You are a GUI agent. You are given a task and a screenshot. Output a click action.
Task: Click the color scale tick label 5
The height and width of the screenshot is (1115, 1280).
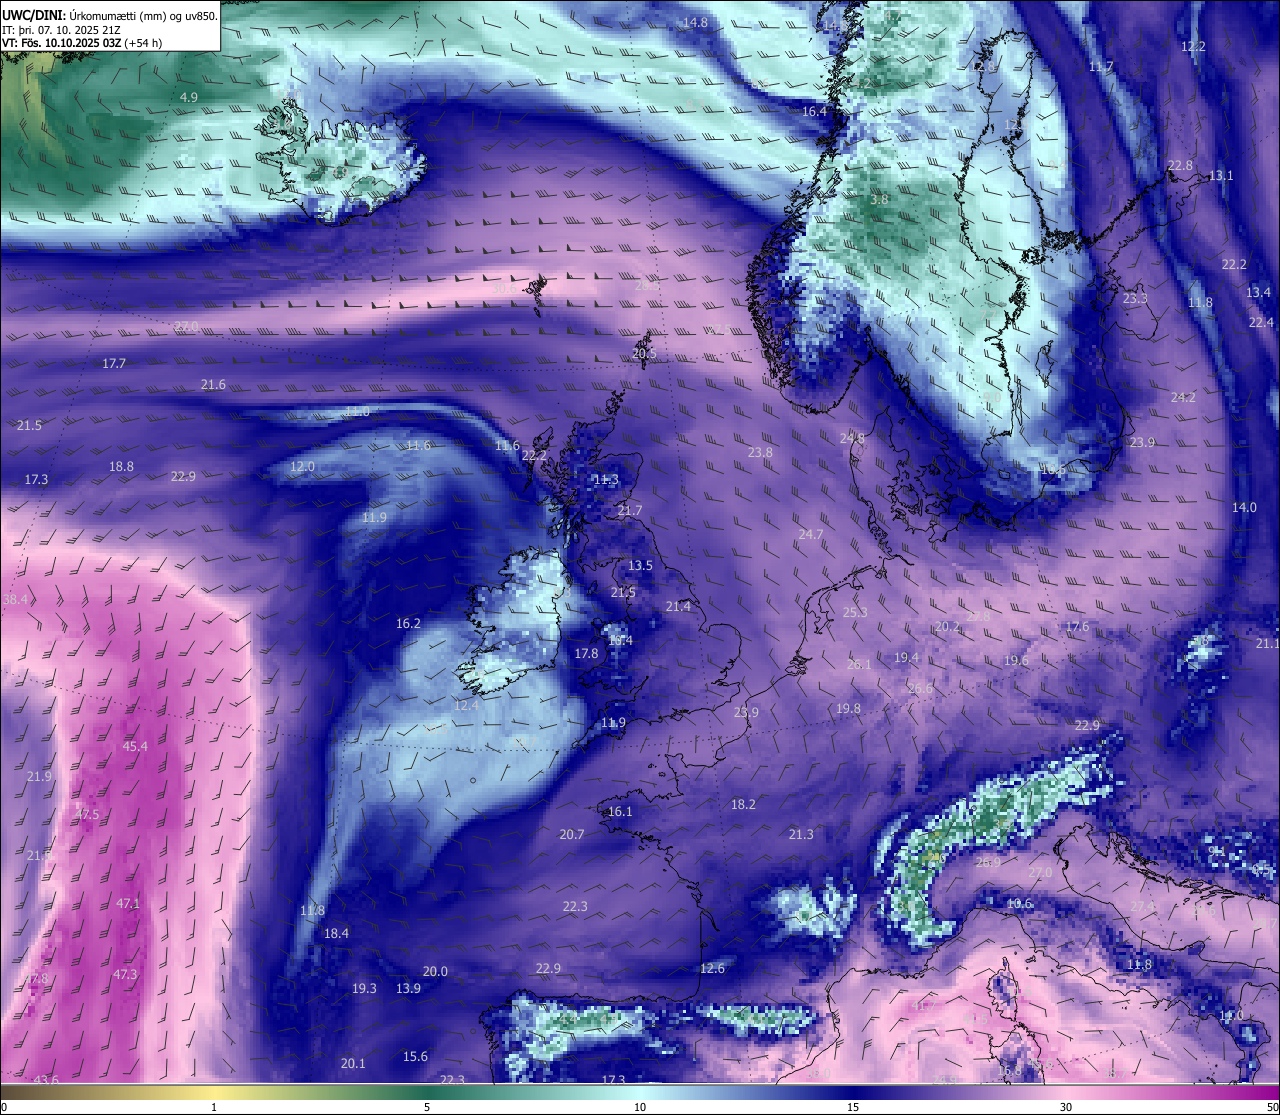pyautogui.click(x=427, y=1107)
